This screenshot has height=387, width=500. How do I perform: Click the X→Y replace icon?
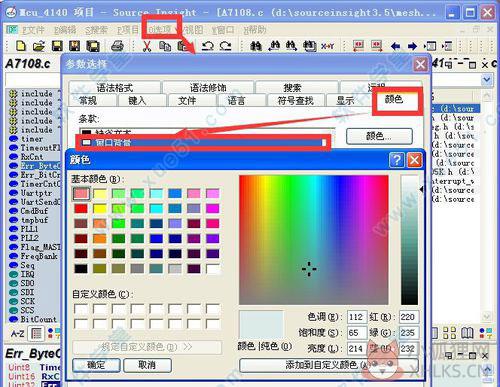[327, 46]
